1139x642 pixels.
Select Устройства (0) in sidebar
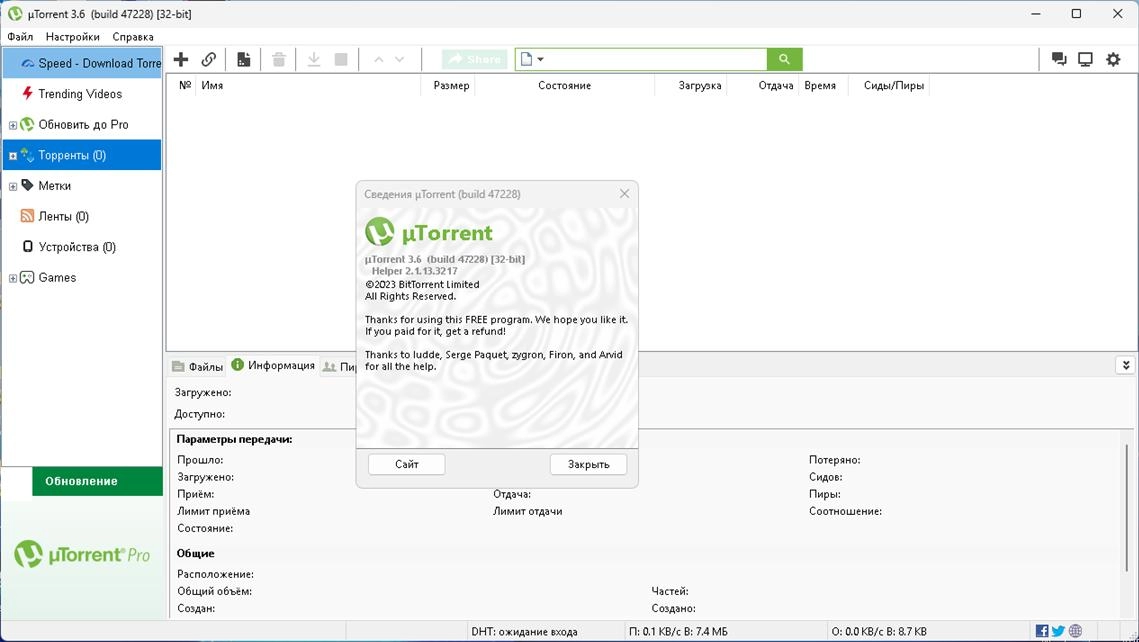pyautogui.click(x=77, y=247)
